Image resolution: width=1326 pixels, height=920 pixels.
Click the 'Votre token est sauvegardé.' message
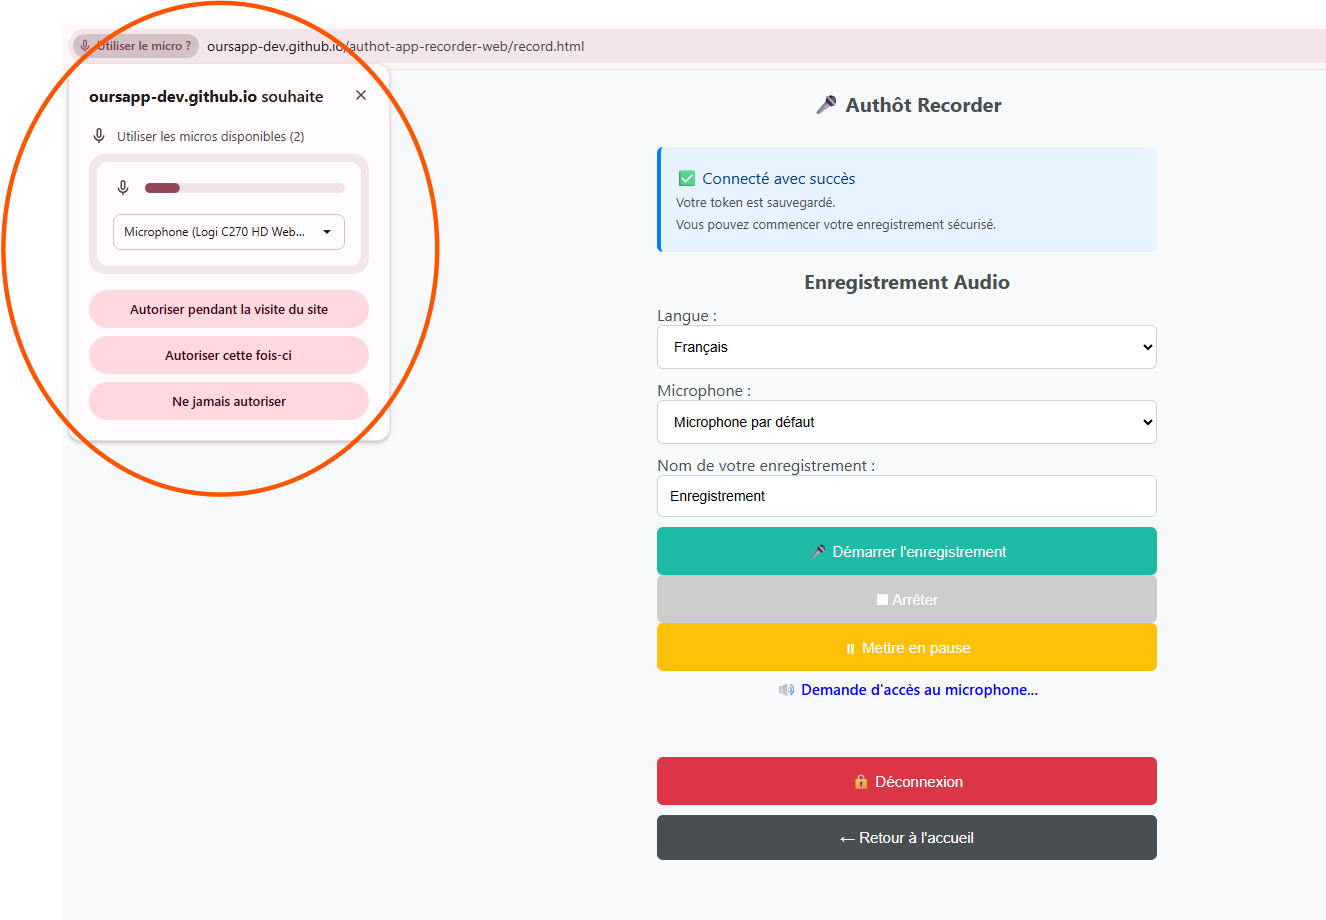(x=756, y=202)
